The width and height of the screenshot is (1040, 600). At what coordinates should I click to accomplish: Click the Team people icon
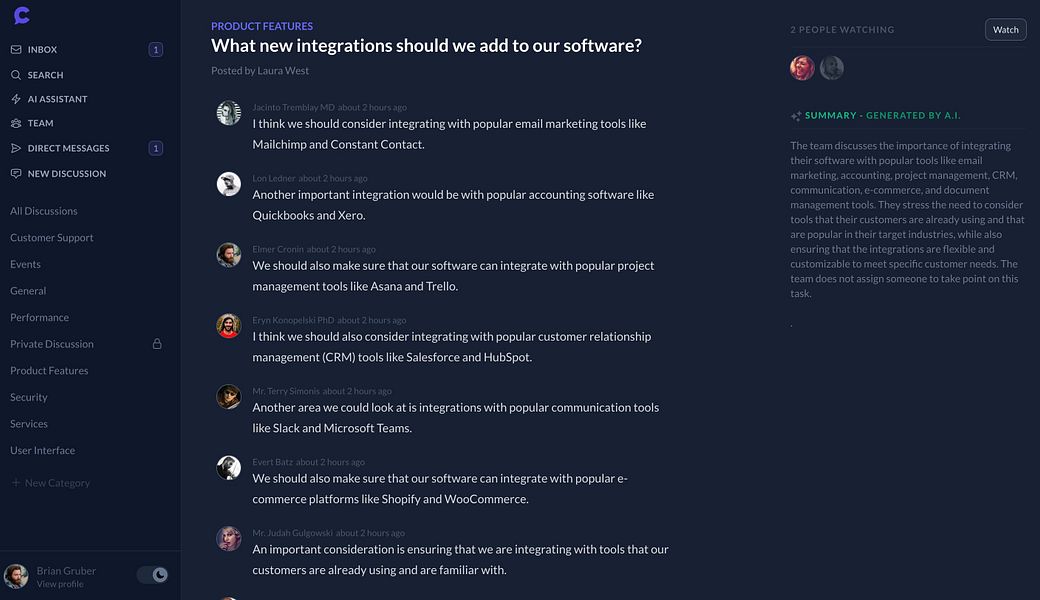tap(16, 123)
